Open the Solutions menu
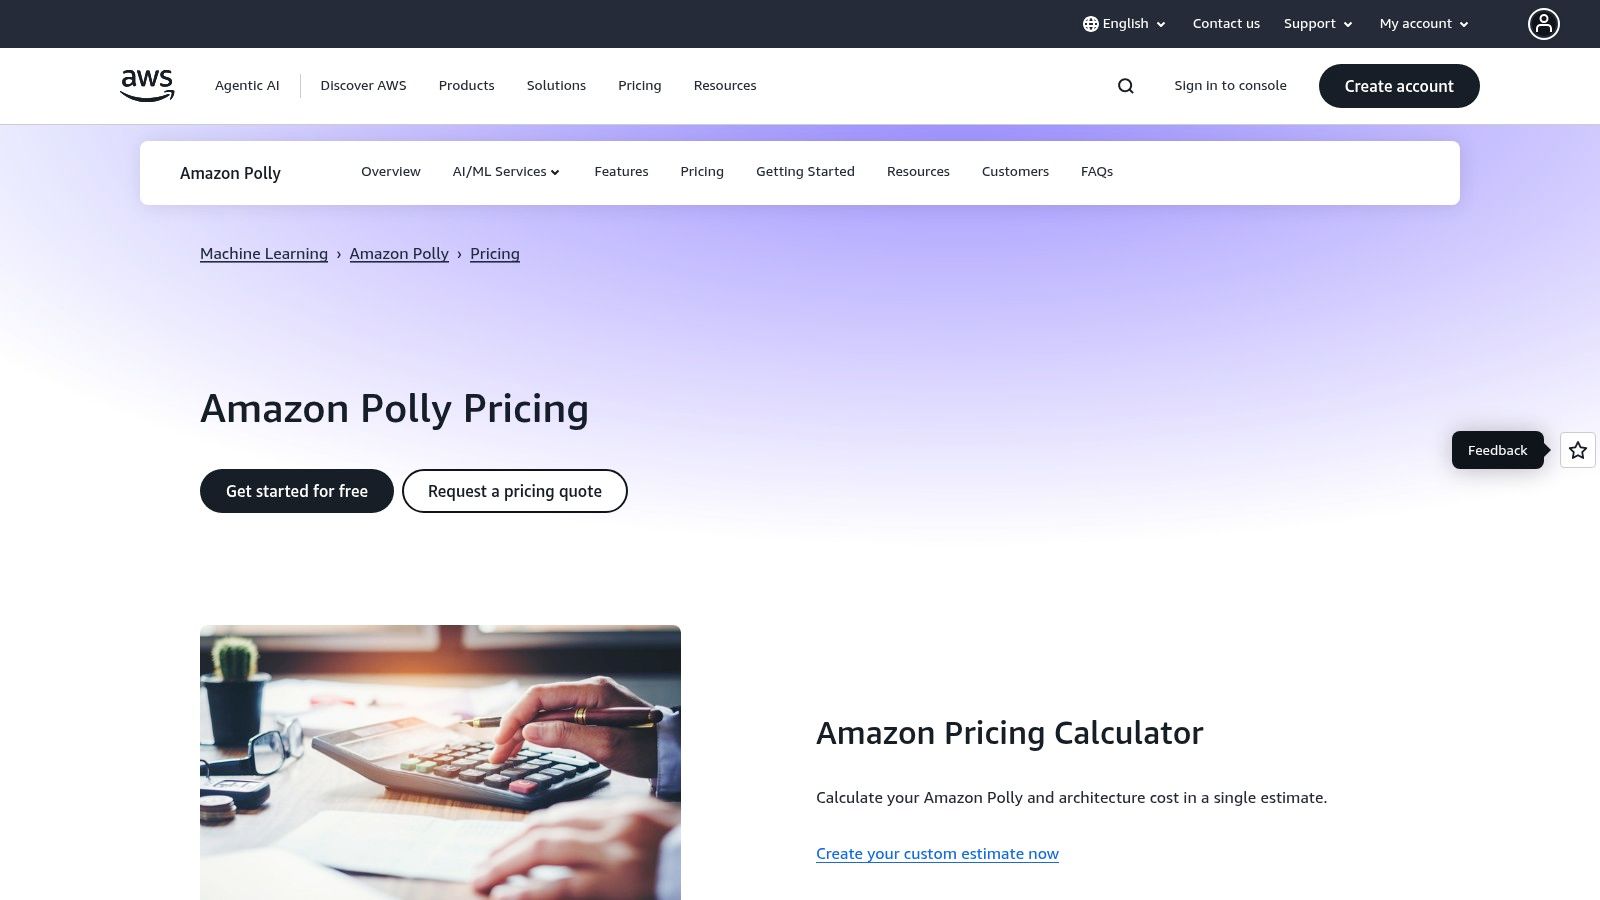The height and width of the screenshot is (900, 1600). (556, 86)
